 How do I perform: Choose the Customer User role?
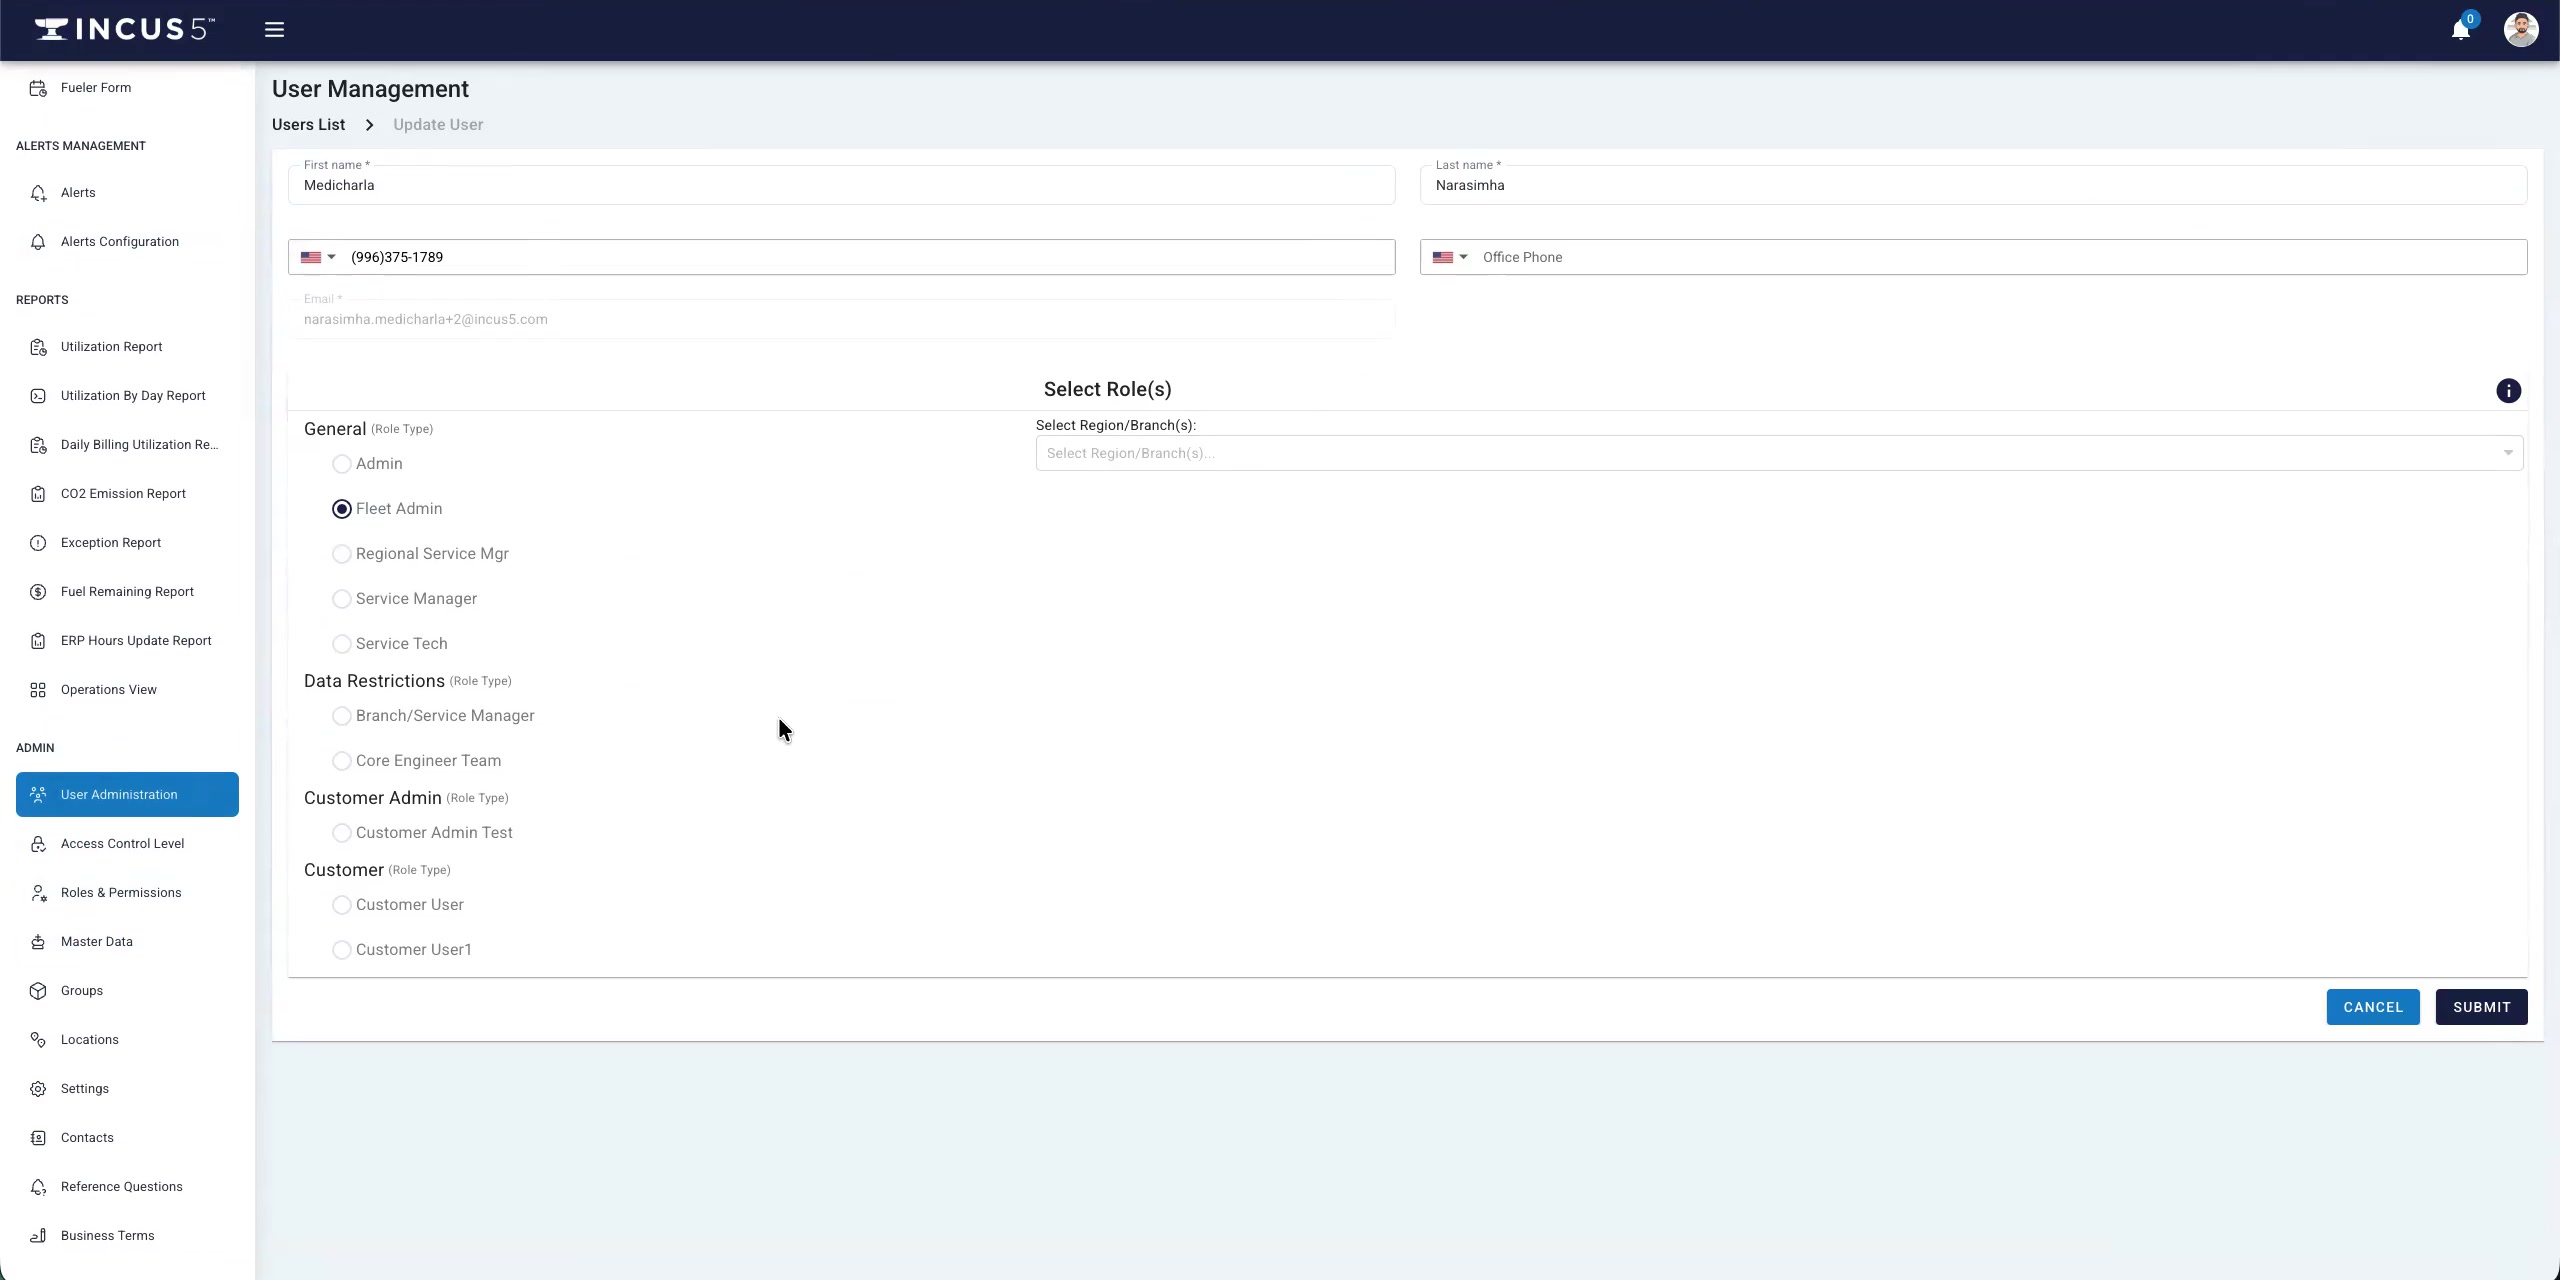tap(342, 905)
